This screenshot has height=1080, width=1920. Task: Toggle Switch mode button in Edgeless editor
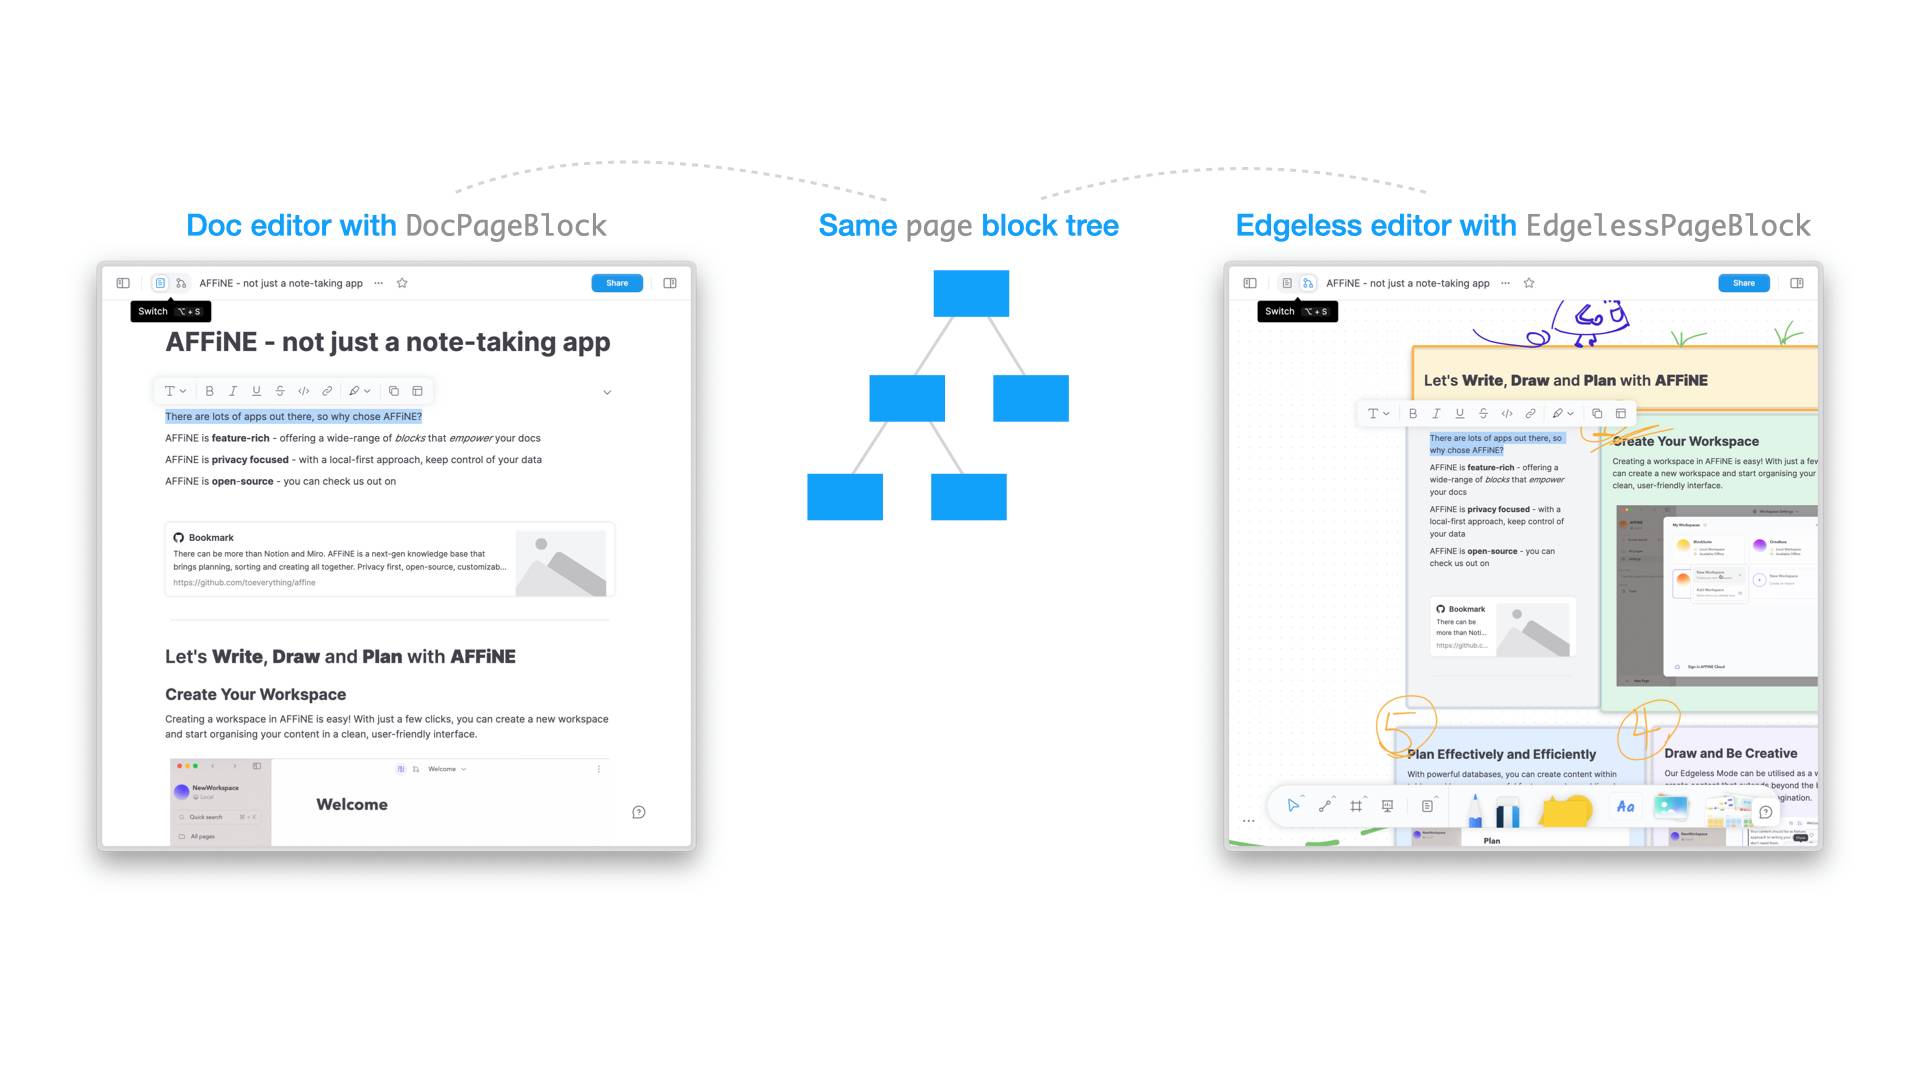point(1296,282)
